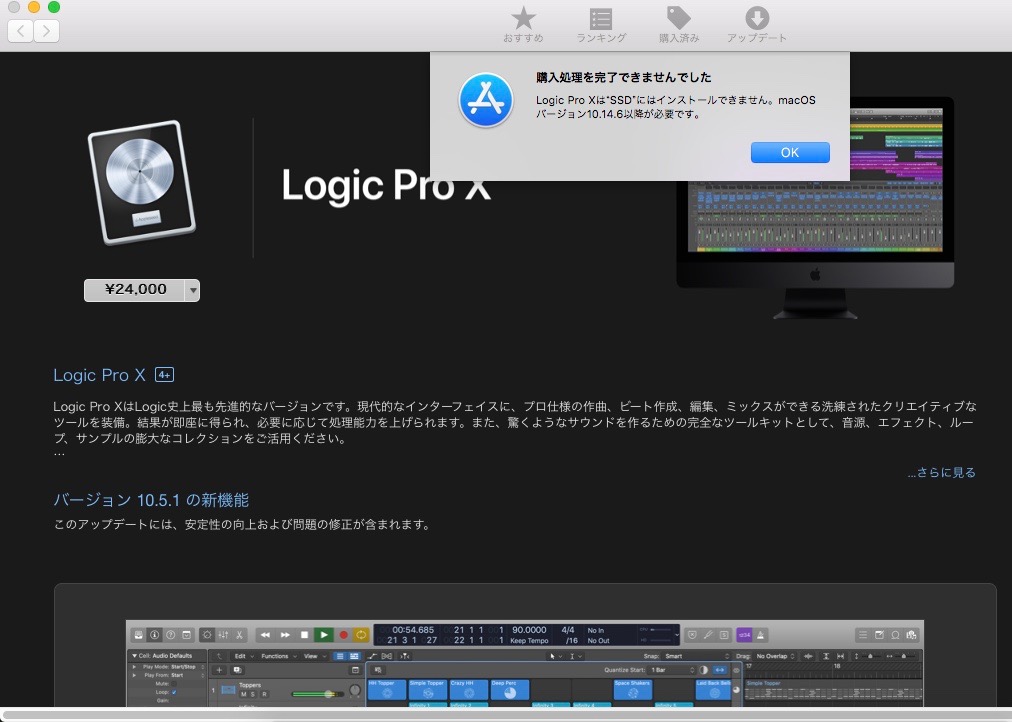Activate the orange Cycle icon in the transport
Viewport: 1012px width, 722px height.
pos(363,633)
